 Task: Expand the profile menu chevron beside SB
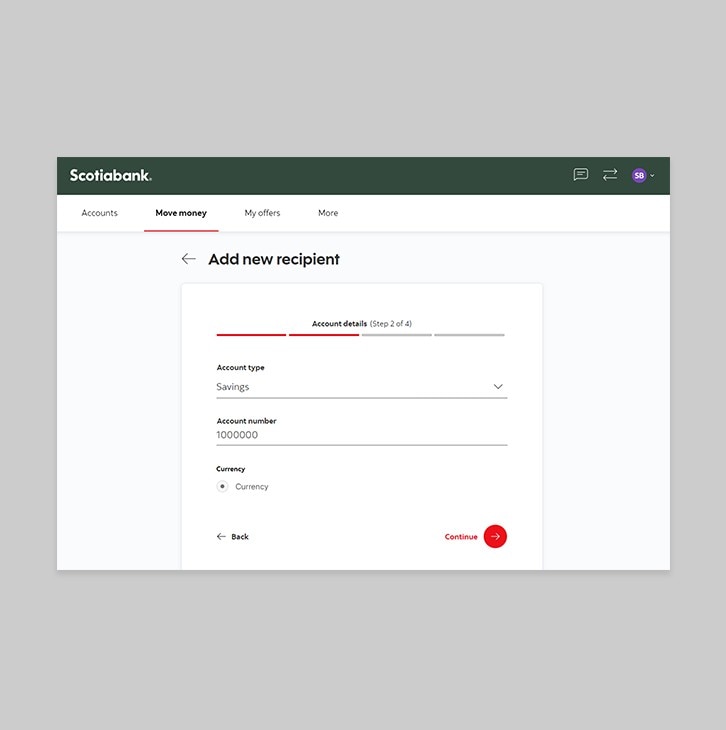click(x=652, y=176)
